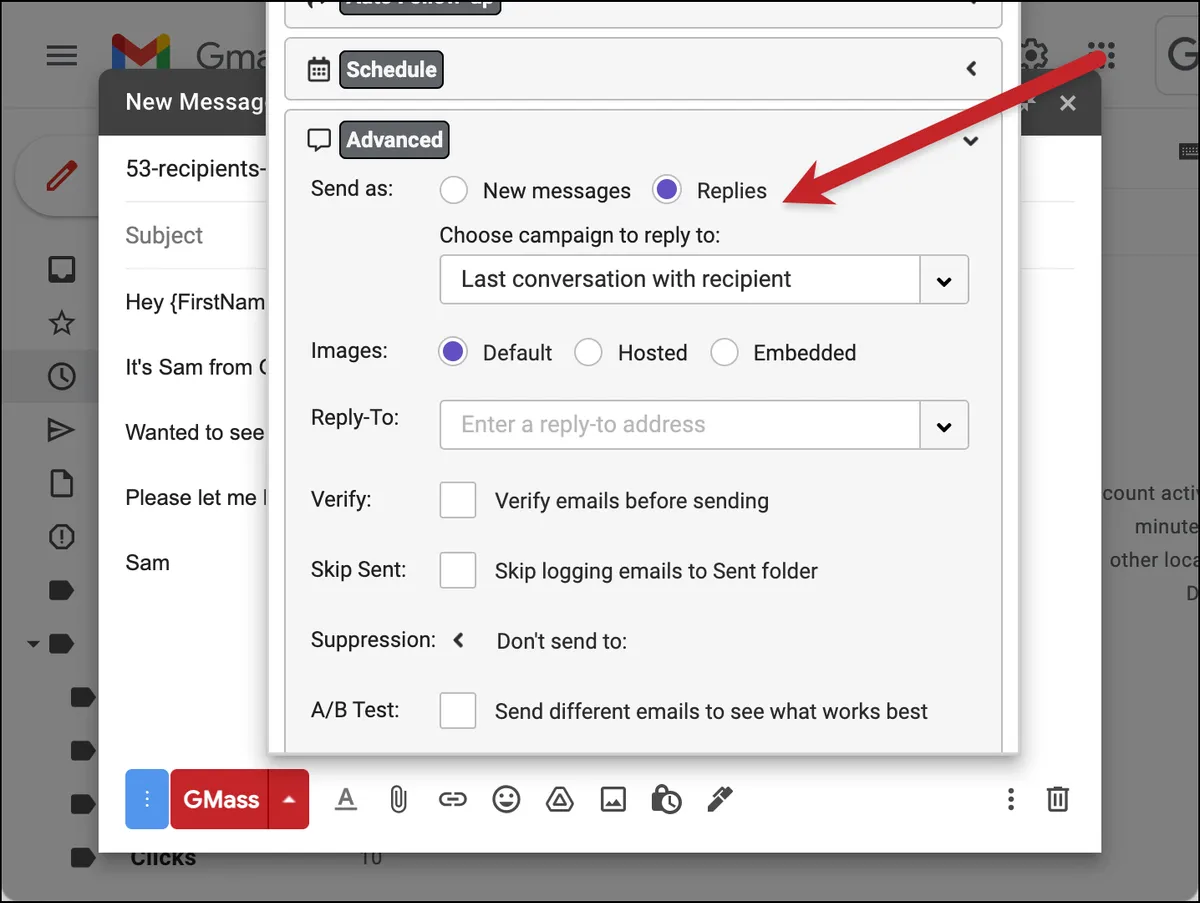Click the attach files paperclip icon
The image size is (1200, 903).
[x=398, y=799]
